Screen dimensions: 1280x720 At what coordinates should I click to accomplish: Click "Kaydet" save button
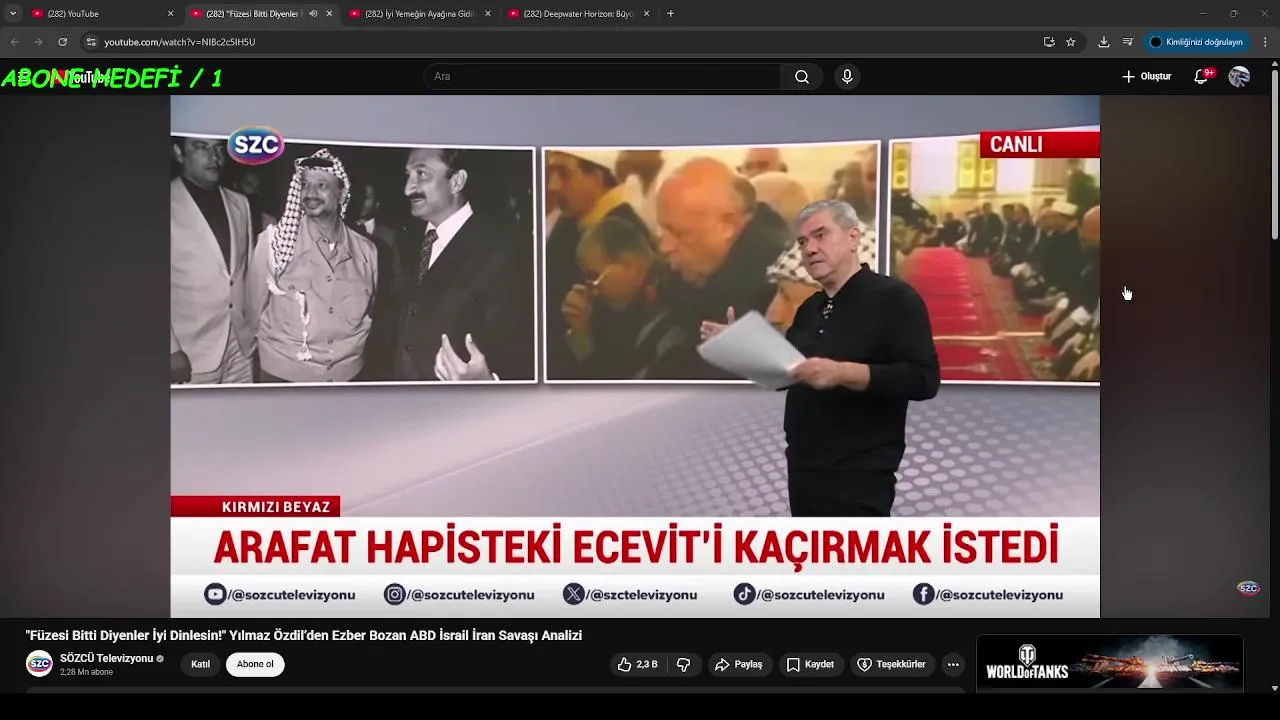[810, 664]
